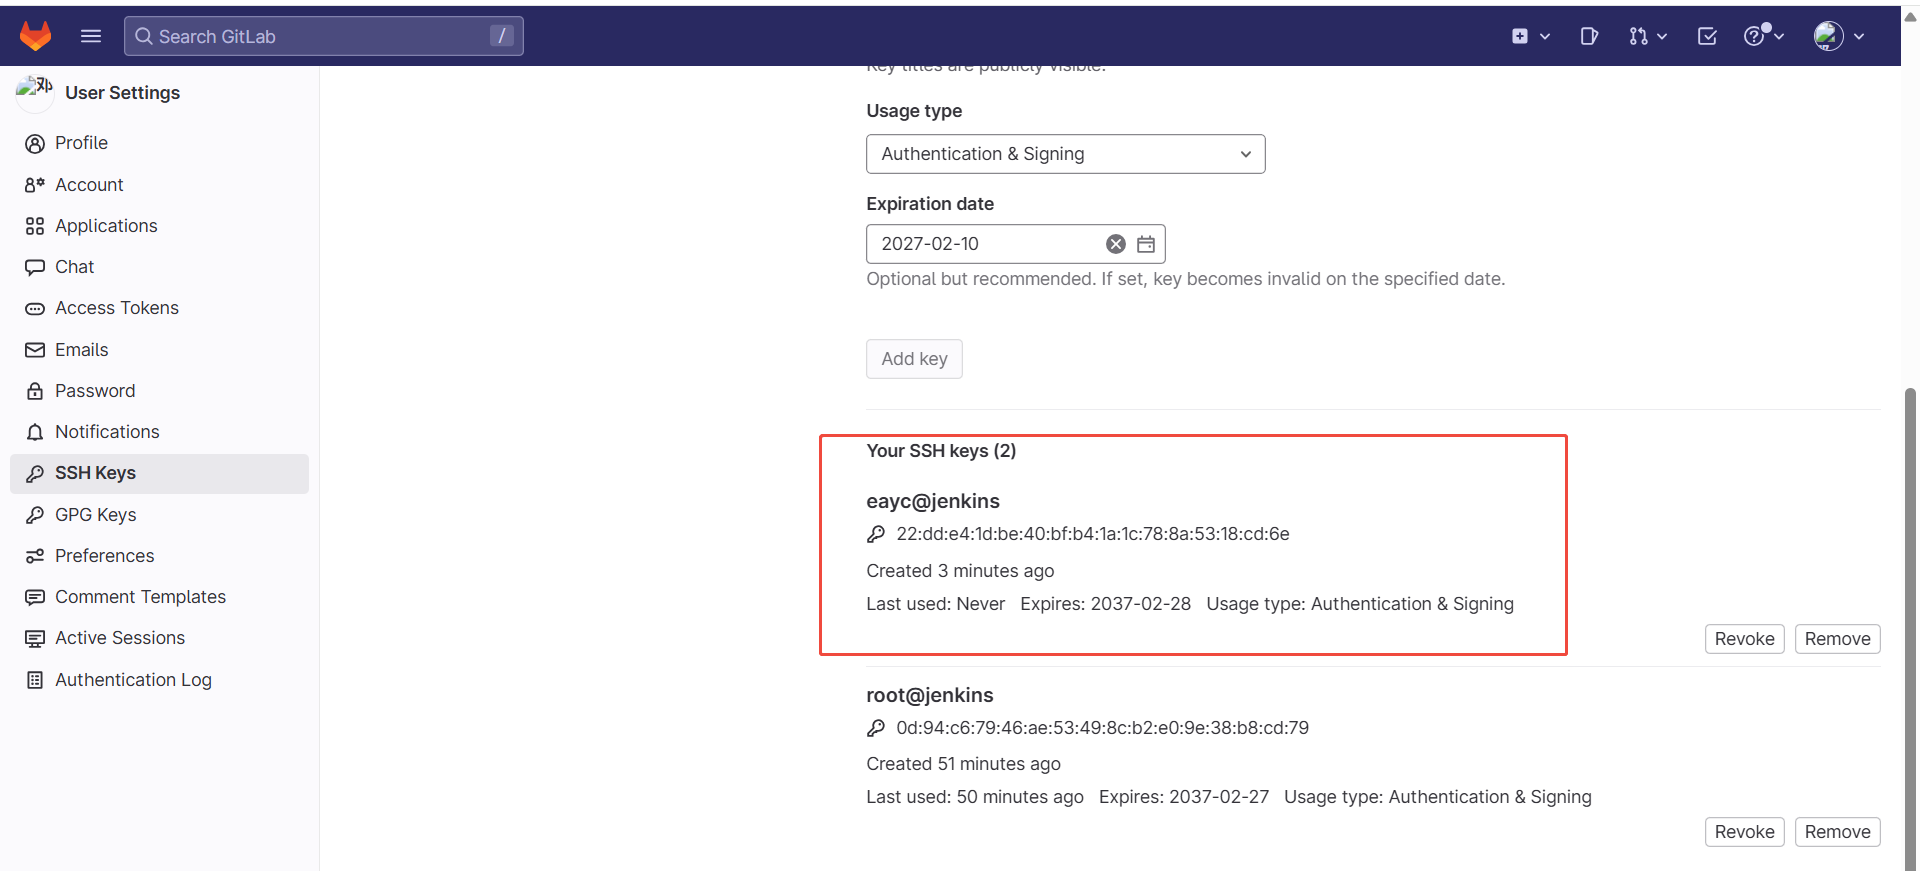The image size is (1920, 871).
Task: Click the 'Expires: 2037-02-27' text
Action: (x=1184, y=797)
